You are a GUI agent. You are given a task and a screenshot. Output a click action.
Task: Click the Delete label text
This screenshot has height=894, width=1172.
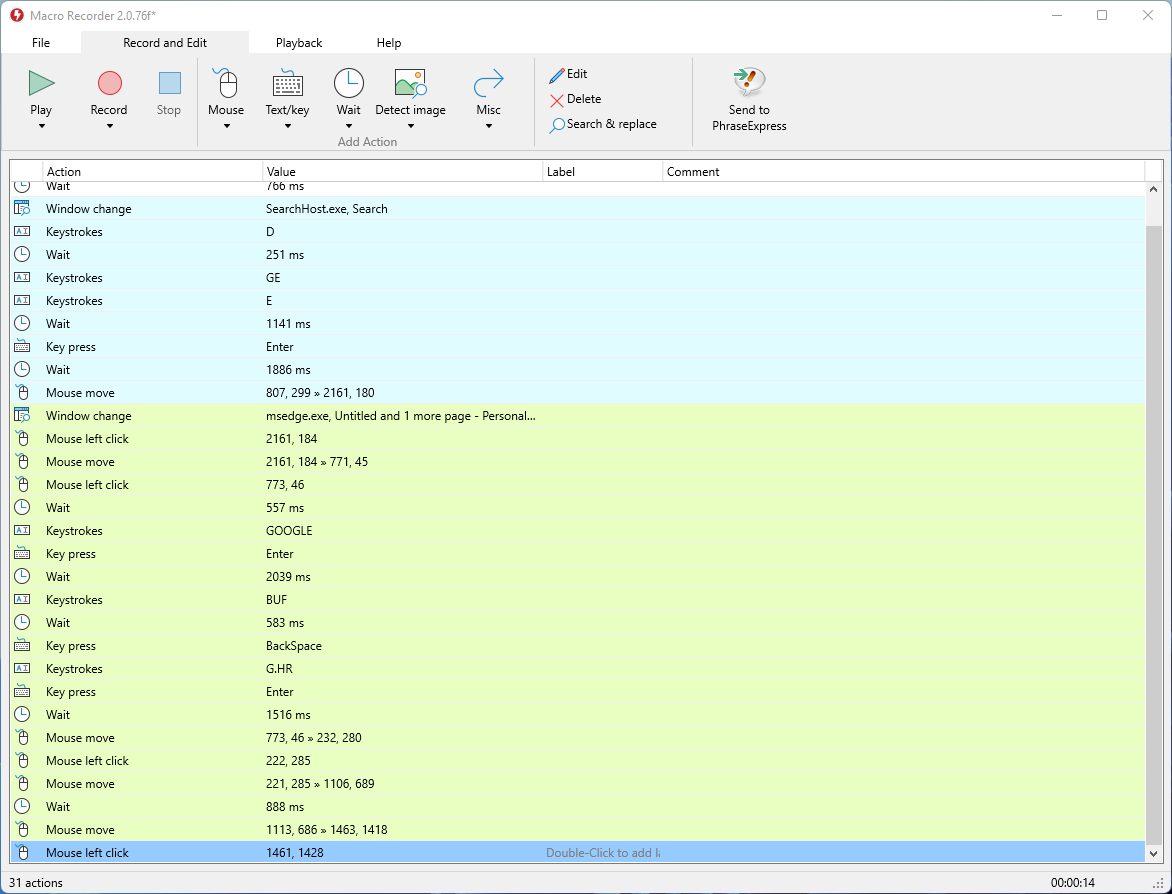[584, 99]
